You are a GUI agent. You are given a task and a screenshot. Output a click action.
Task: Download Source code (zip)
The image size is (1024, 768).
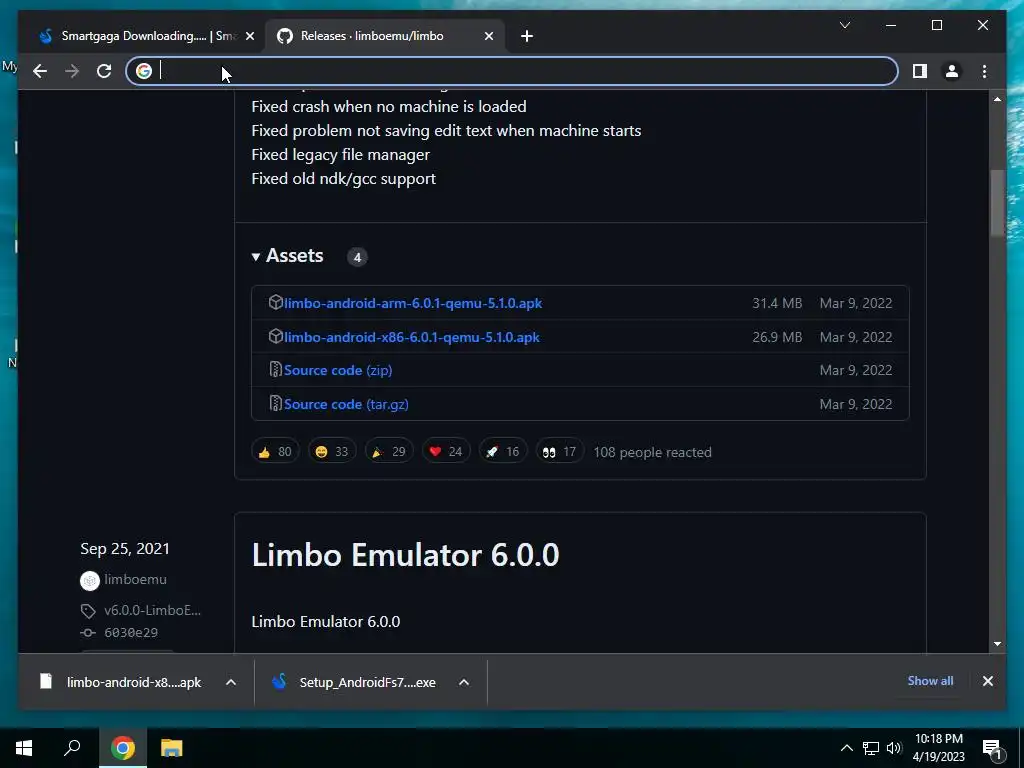coord(338,370)
